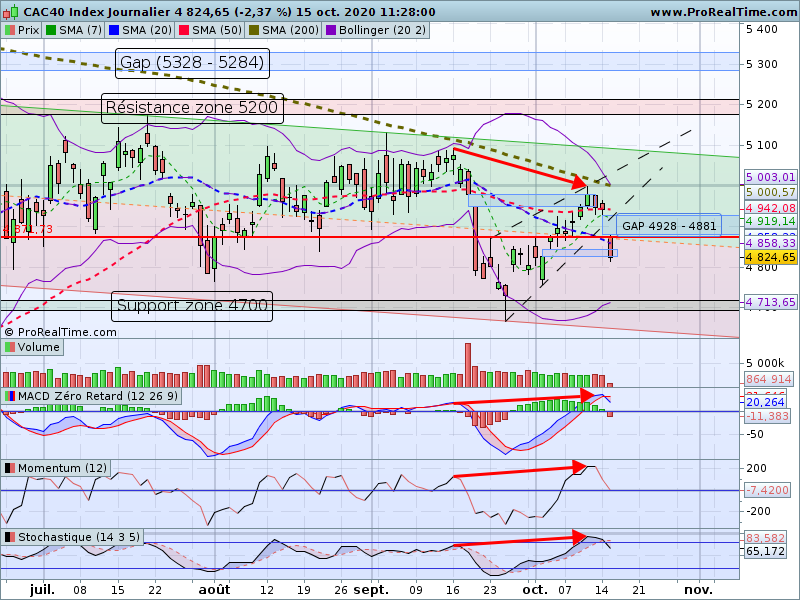Click the Momentum (12) panel icon
The width and height of the screenshot is (800, 600).
(x=10, y=468)
